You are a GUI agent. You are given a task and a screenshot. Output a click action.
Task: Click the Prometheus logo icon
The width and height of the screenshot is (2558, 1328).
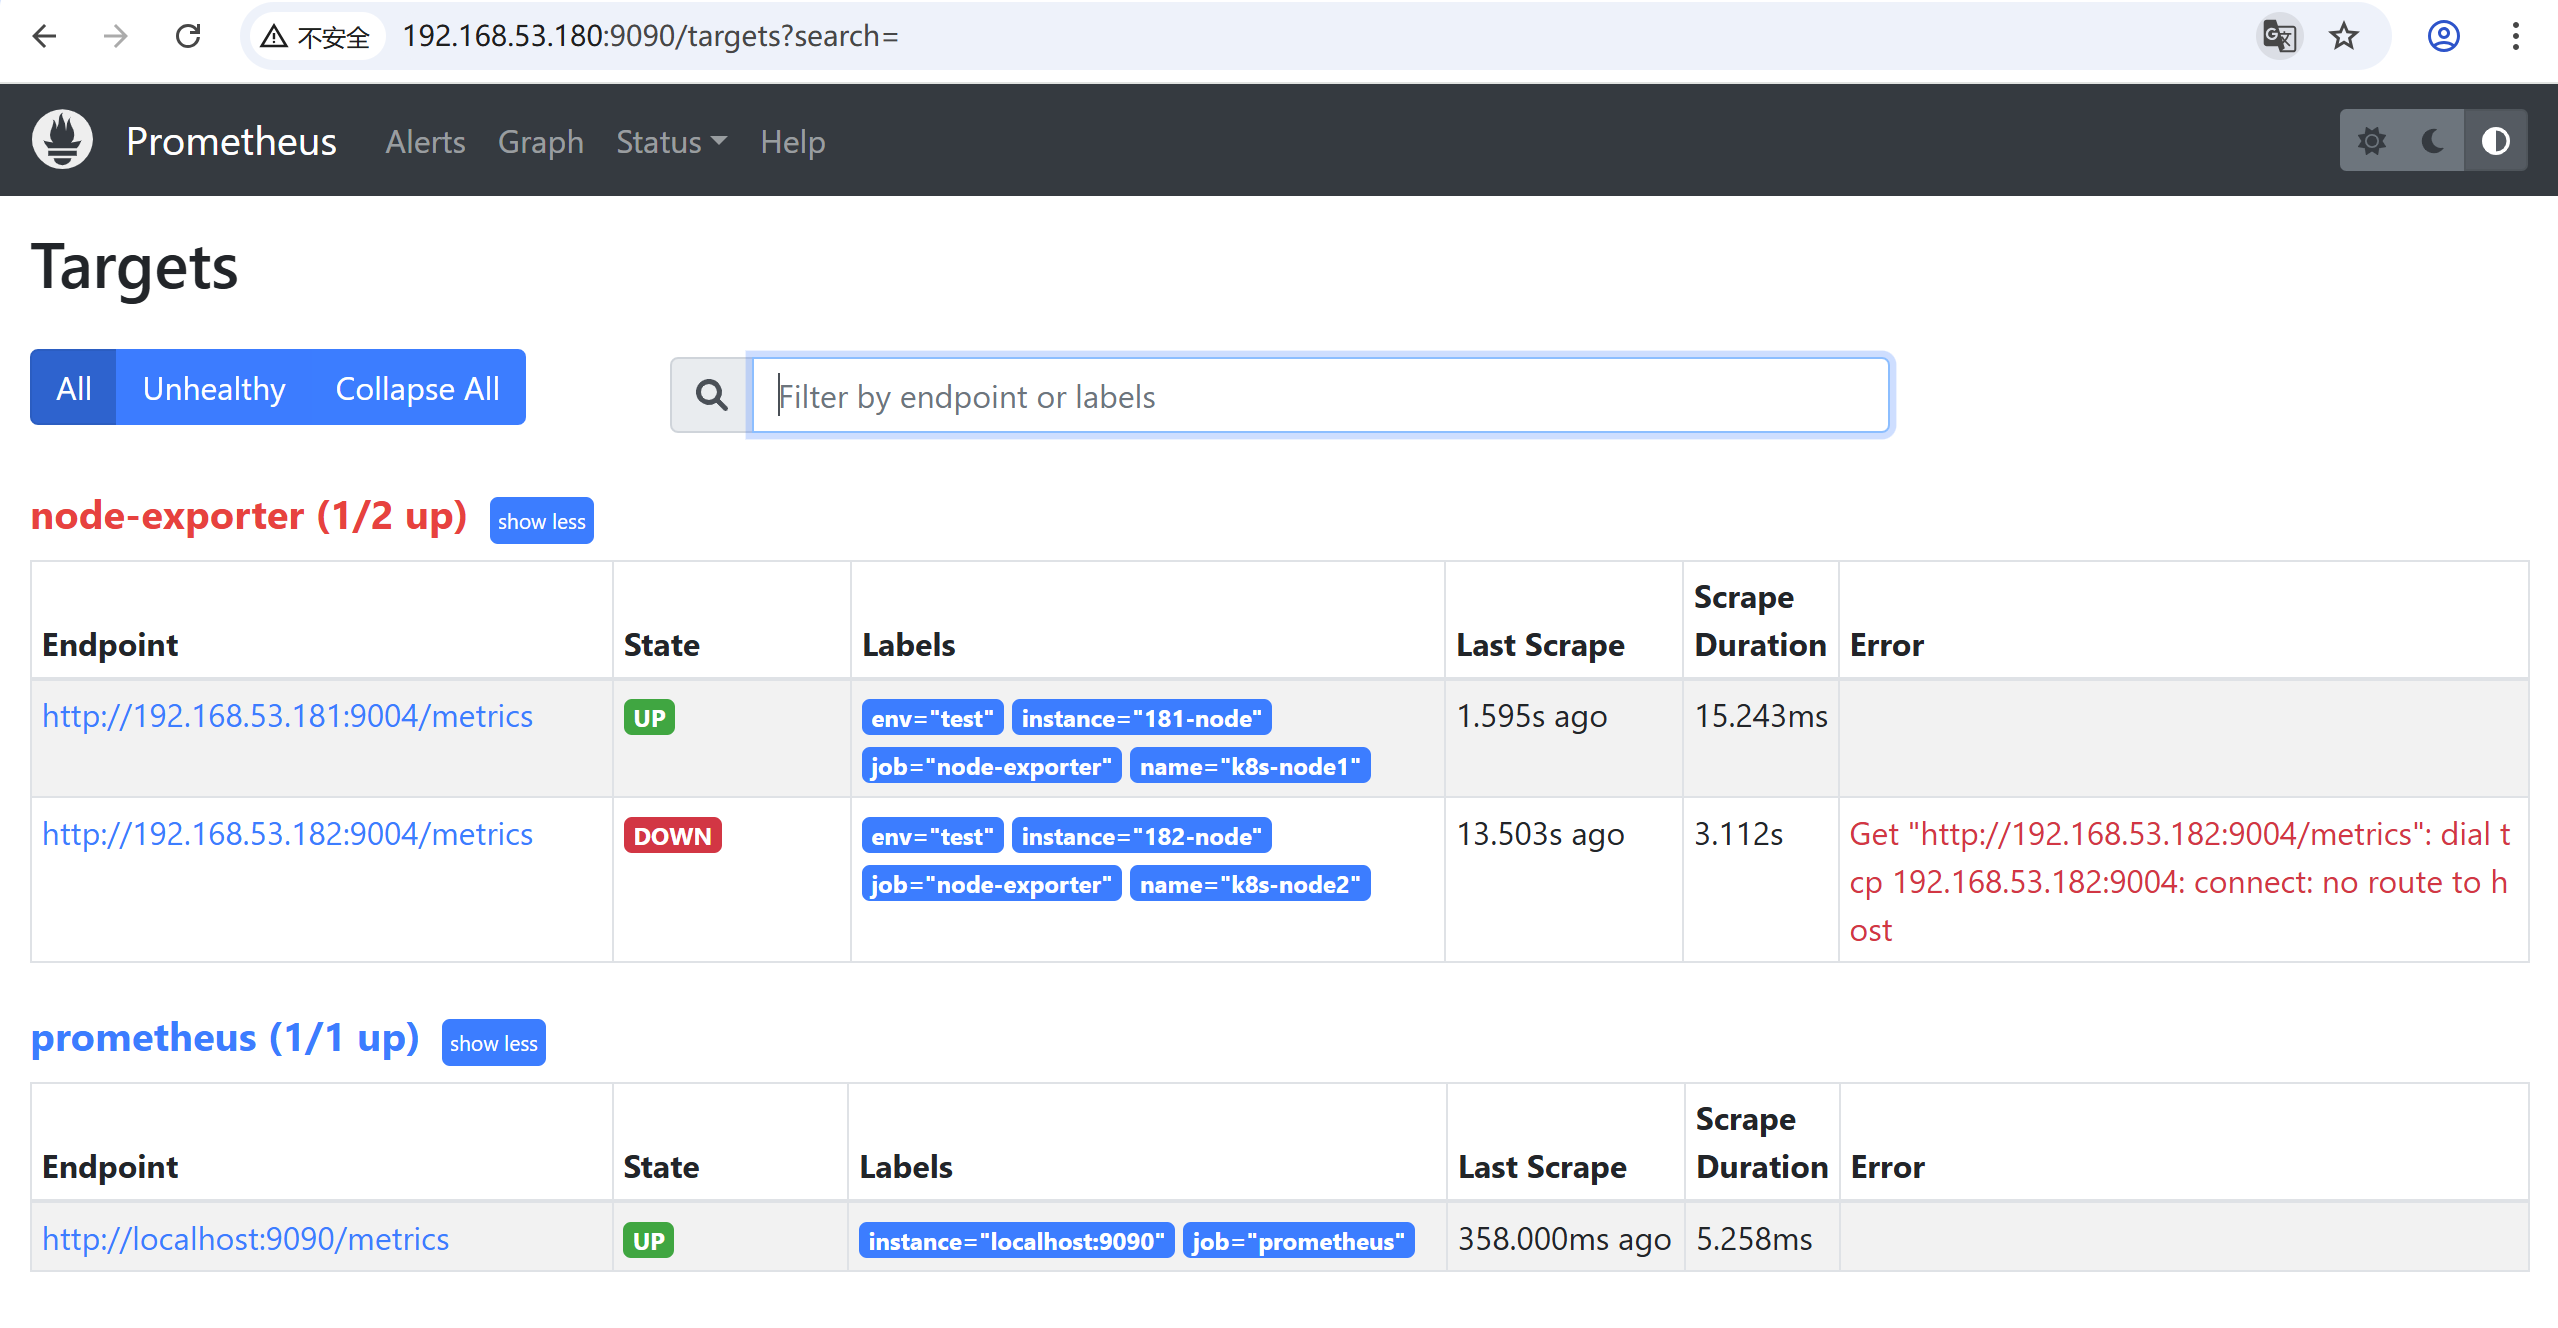[x=61, y=139]
